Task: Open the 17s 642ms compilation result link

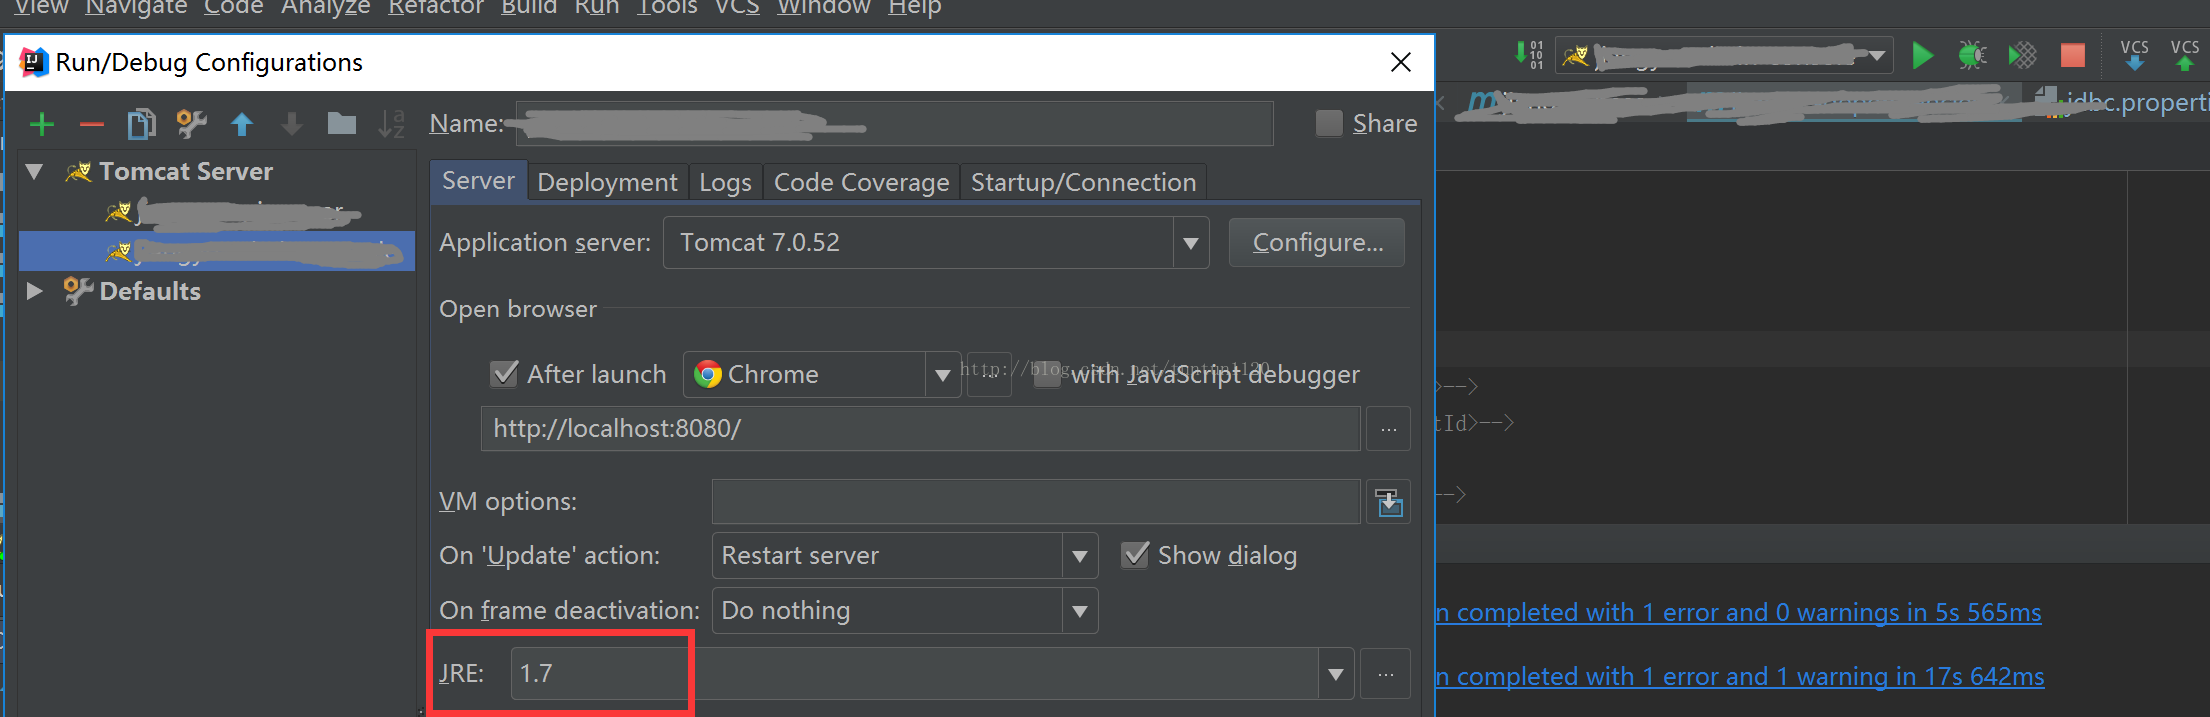Action: click(1740, 677)
